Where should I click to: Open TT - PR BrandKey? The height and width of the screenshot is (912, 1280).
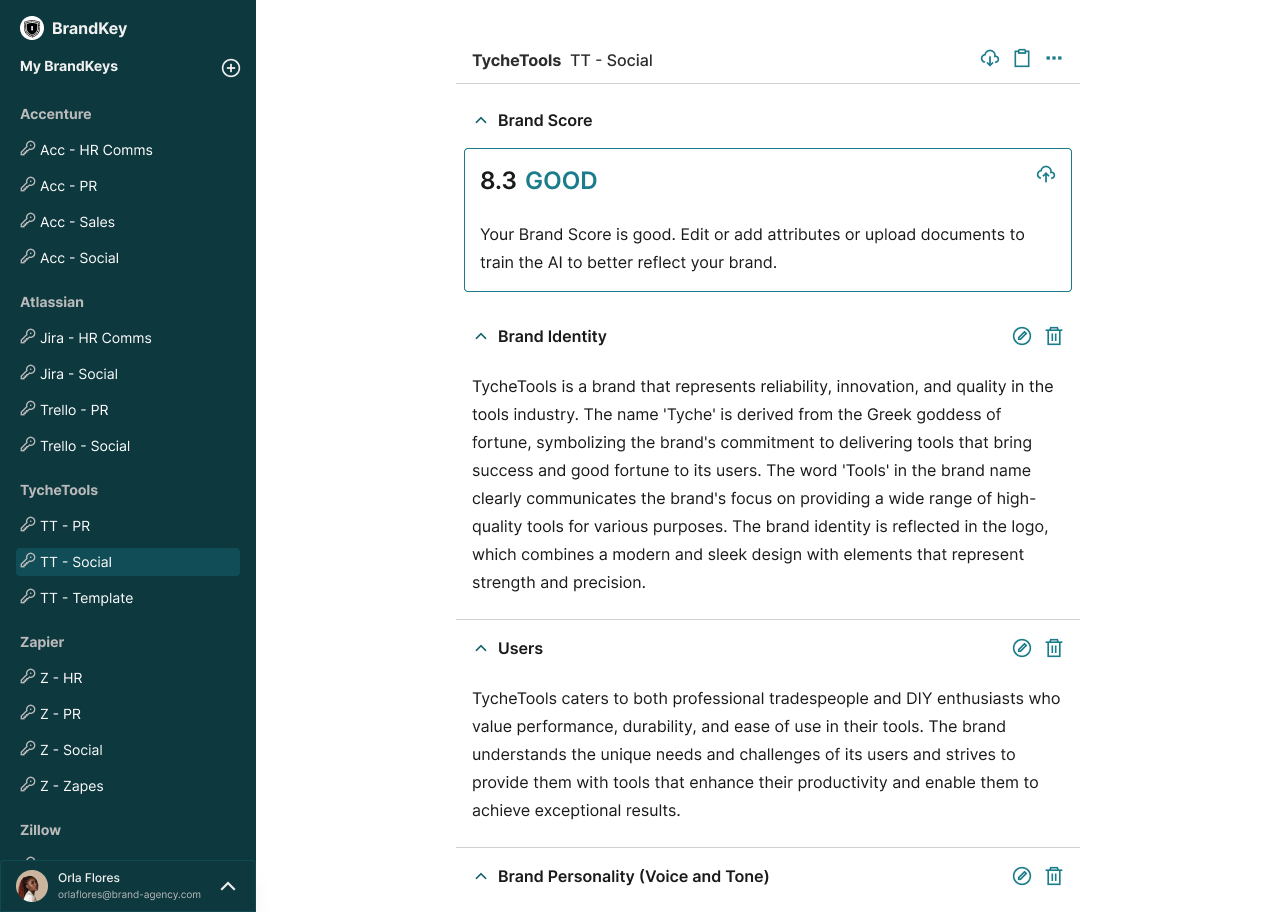pyautogui.click(x=128, y=526)
